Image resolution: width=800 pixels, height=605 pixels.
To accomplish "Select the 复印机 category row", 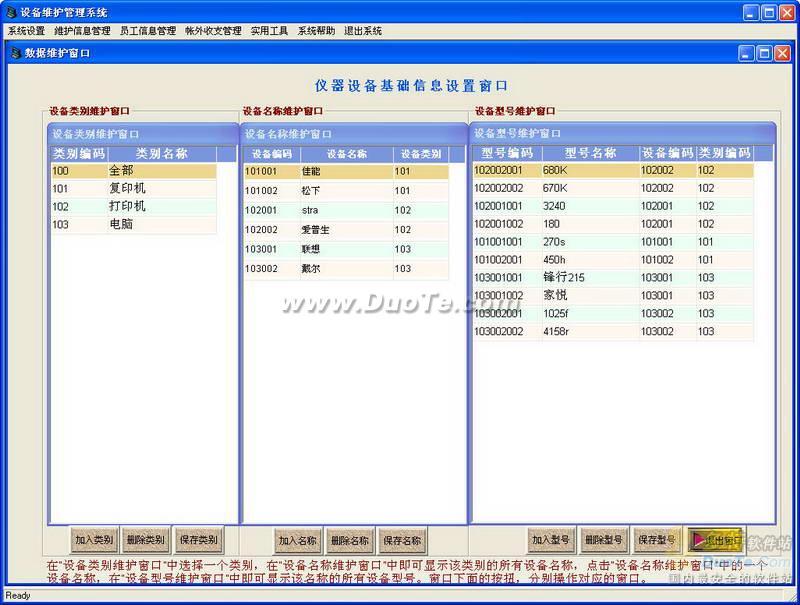I will pyautogui.click(x=134, y=189).
